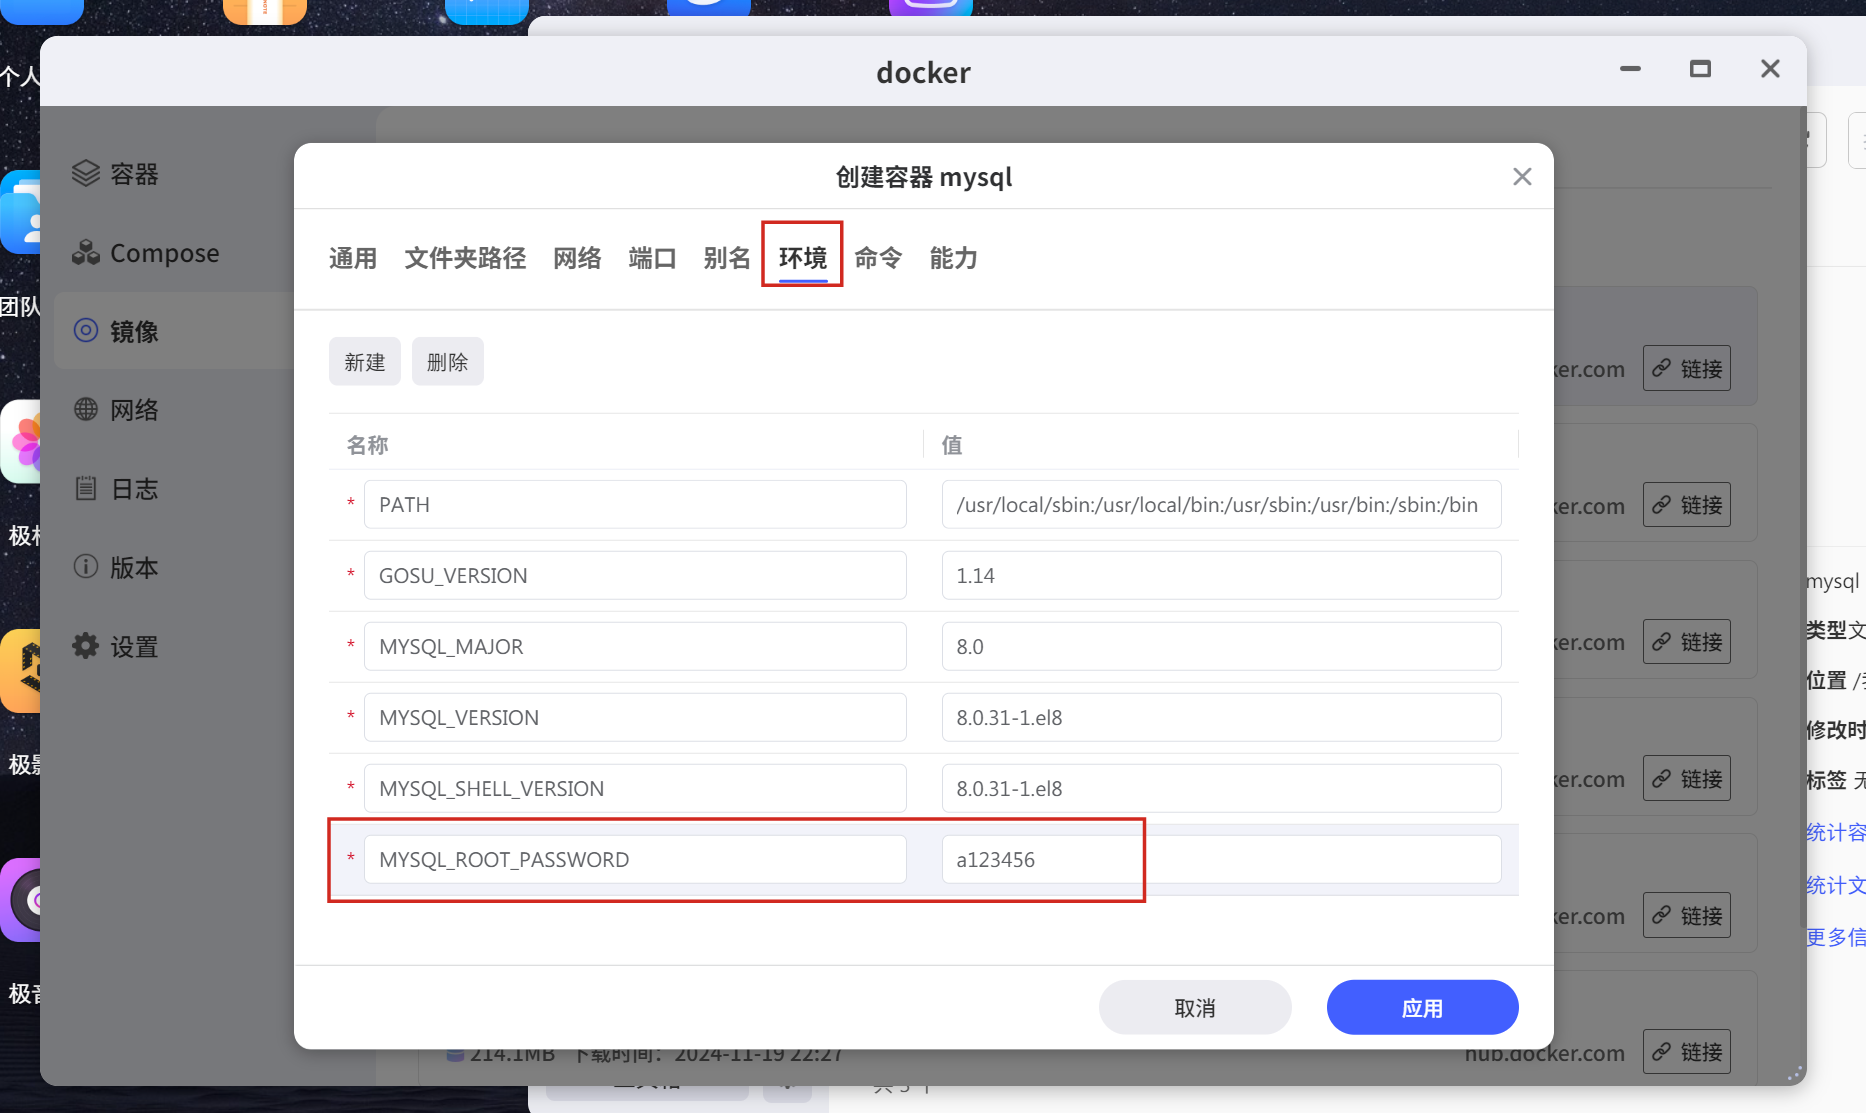Close the 创建容器 mysql dialog
This screenshot has width=1866, height=1113.
pyautogui.click(x=1522, y=177)
